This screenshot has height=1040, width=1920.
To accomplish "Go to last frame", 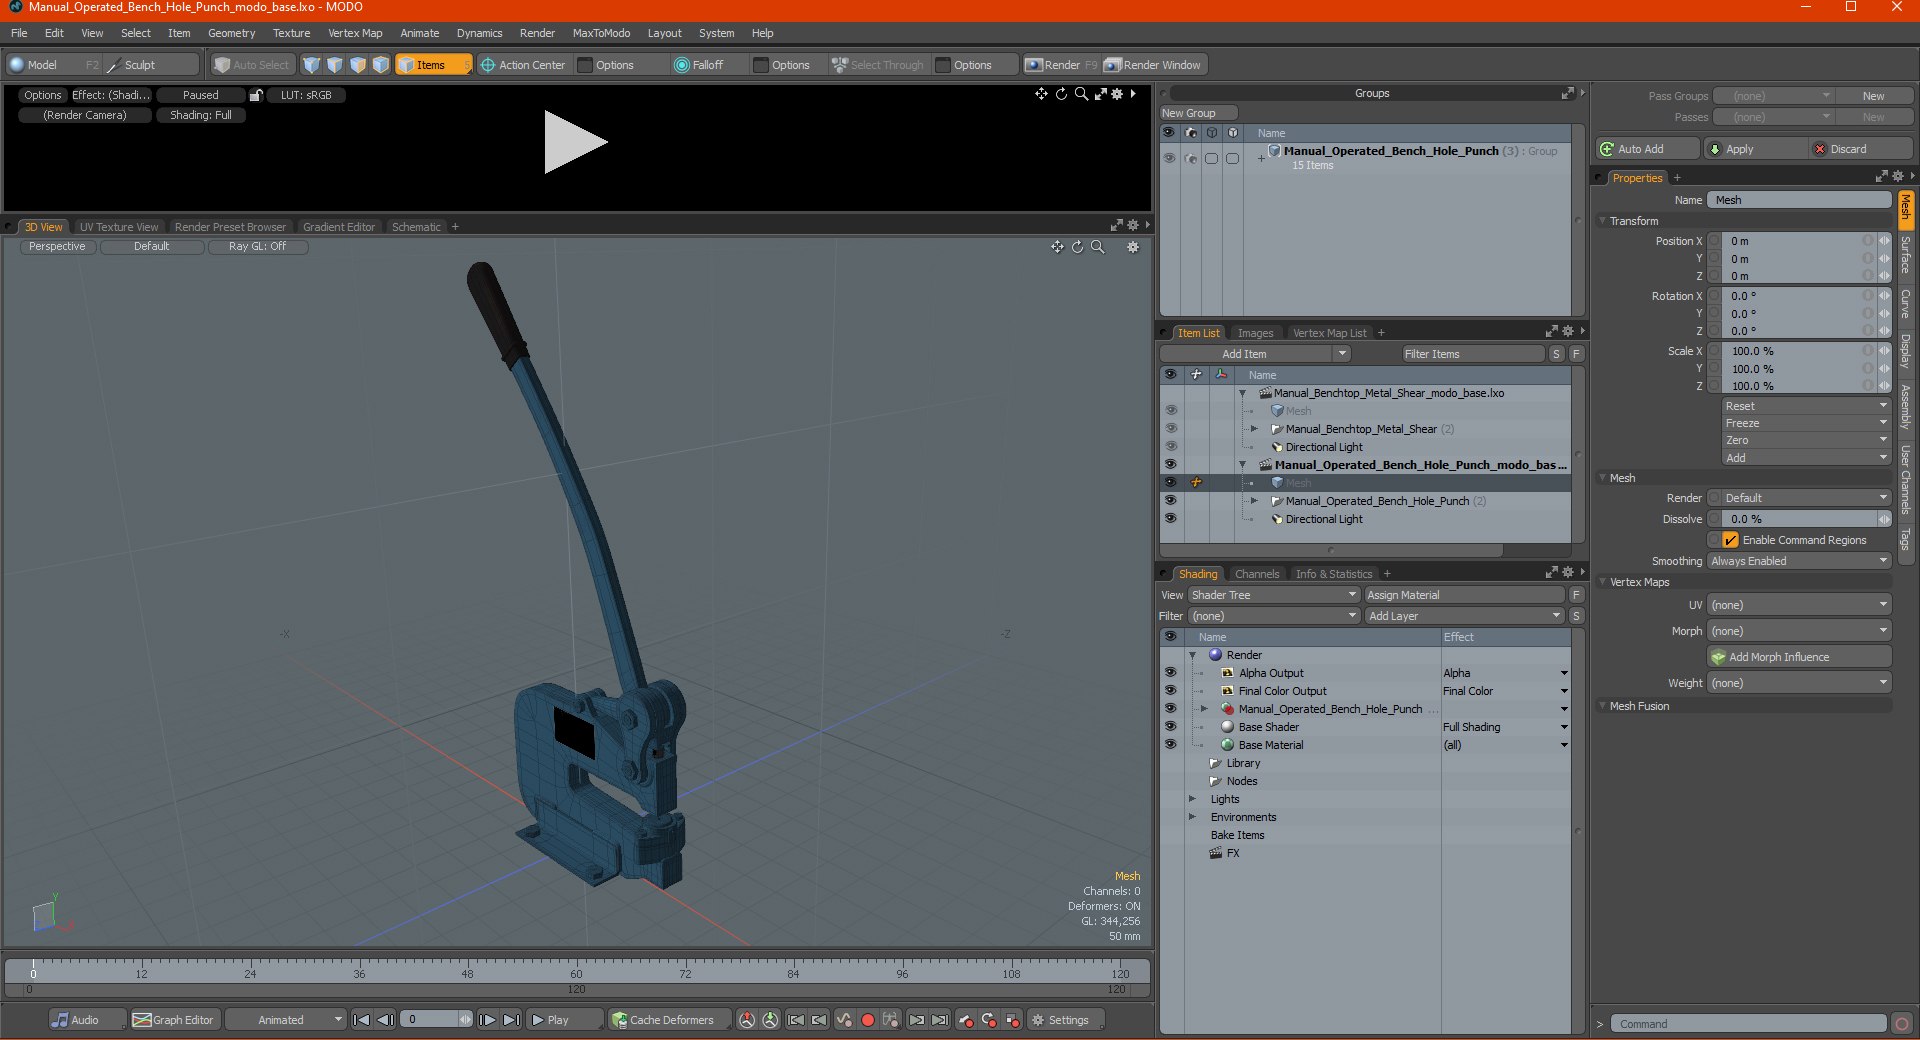I will coord(511,1020).
